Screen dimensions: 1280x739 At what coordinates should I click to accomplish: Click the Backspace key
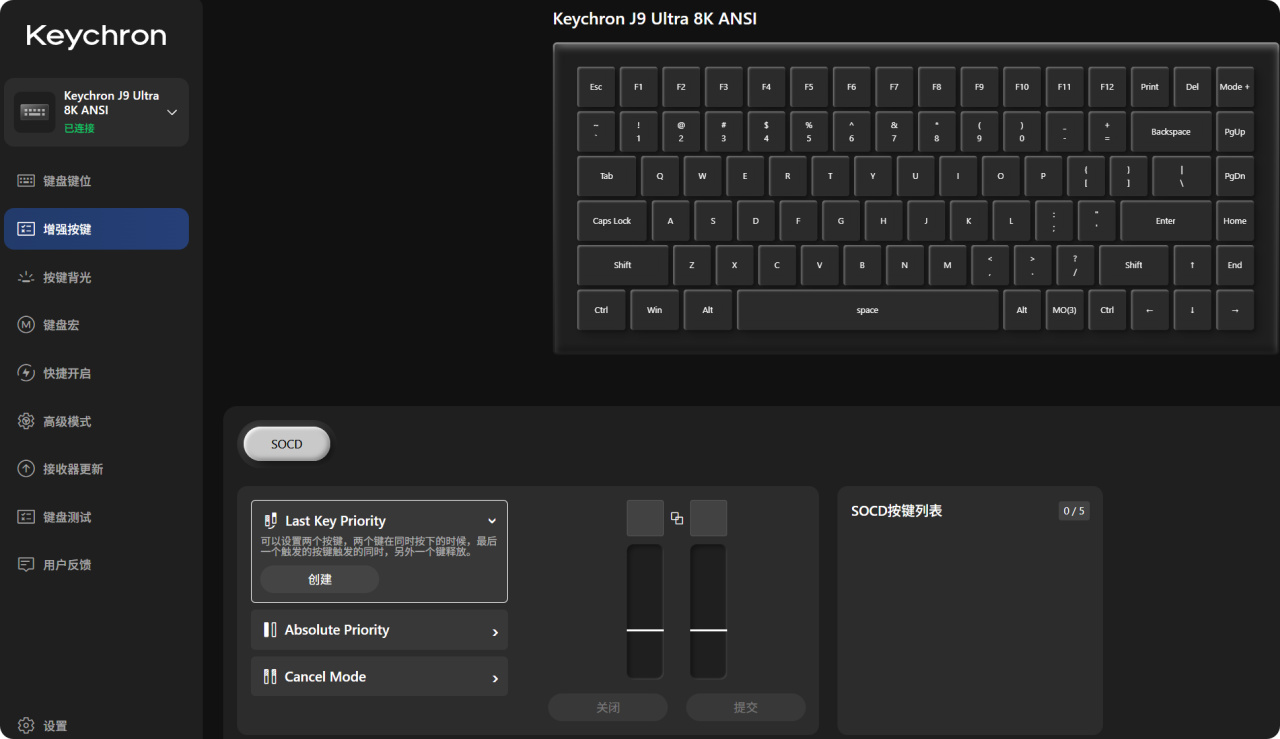(x=1171, y=132)
